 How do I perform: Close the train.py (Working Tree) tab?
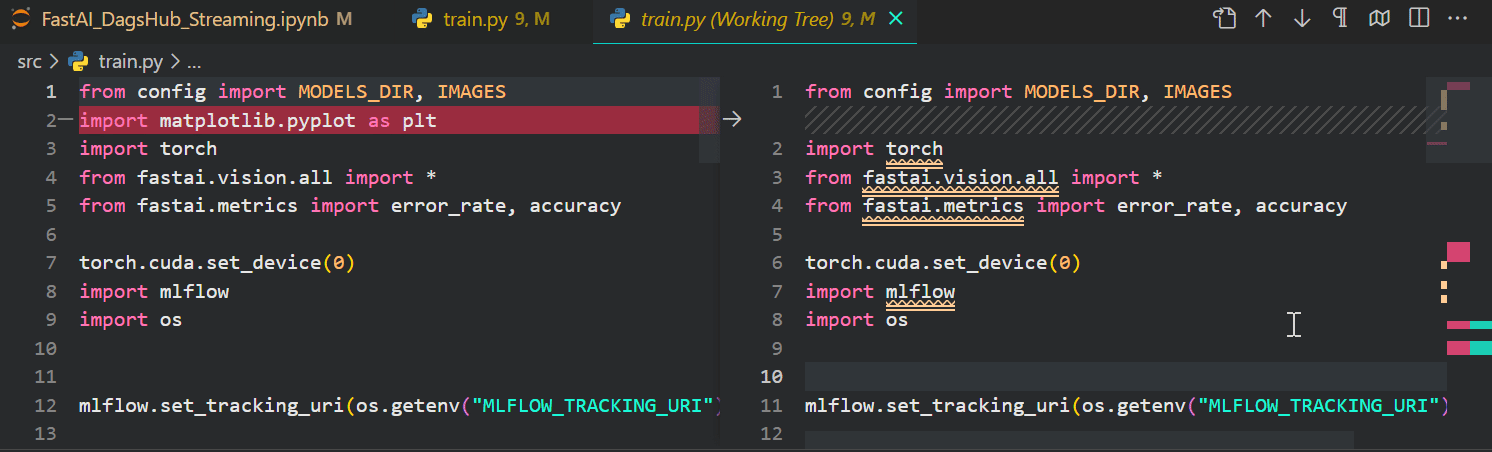[x=896, y=19]
